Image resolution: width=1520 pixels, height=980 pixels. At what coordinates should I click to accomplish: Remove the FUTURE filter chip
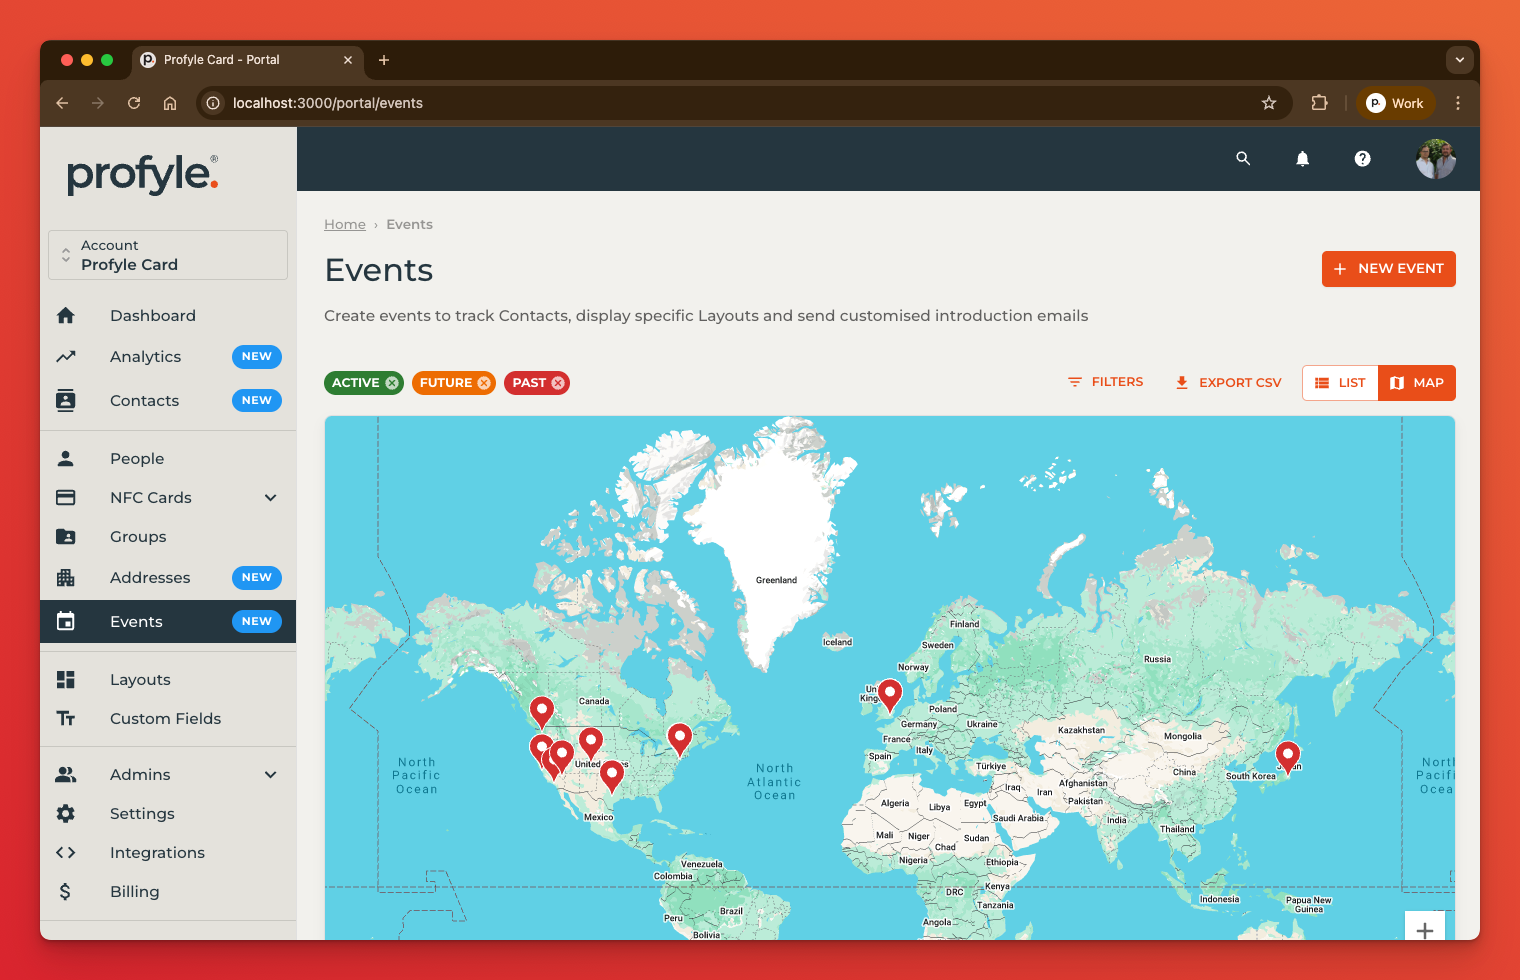(x=484, y=383)
